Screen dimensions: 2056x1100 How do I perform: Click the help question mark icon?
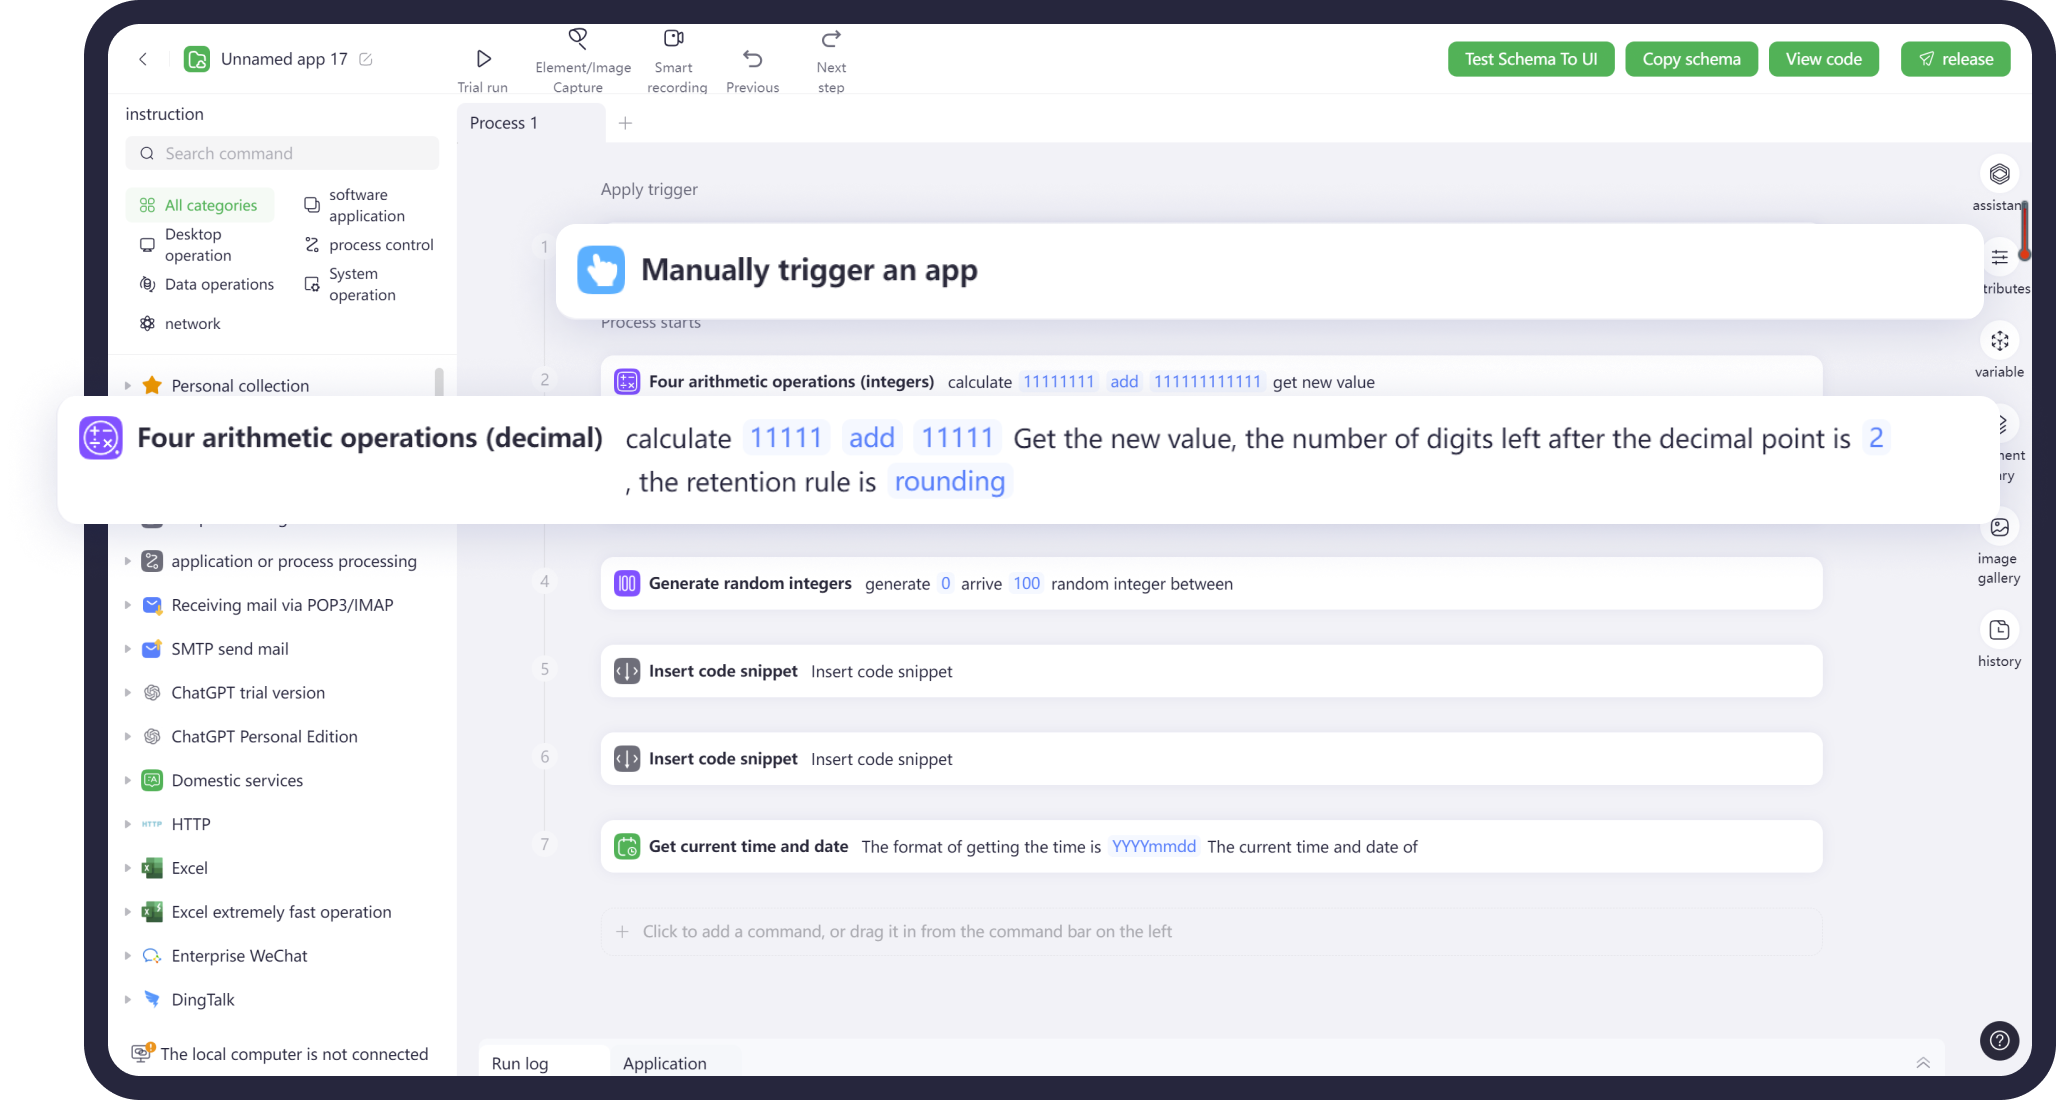click(x=1999, y=1040)
